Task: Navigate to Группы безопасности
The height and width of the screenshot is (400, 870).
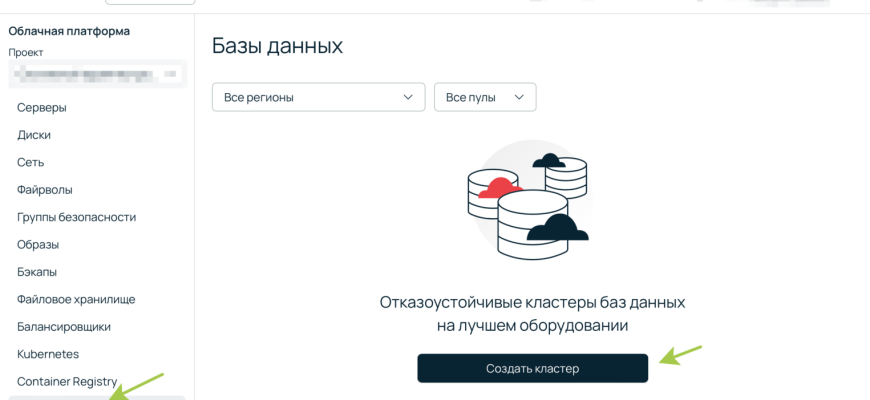Action: tap(76, 217)
